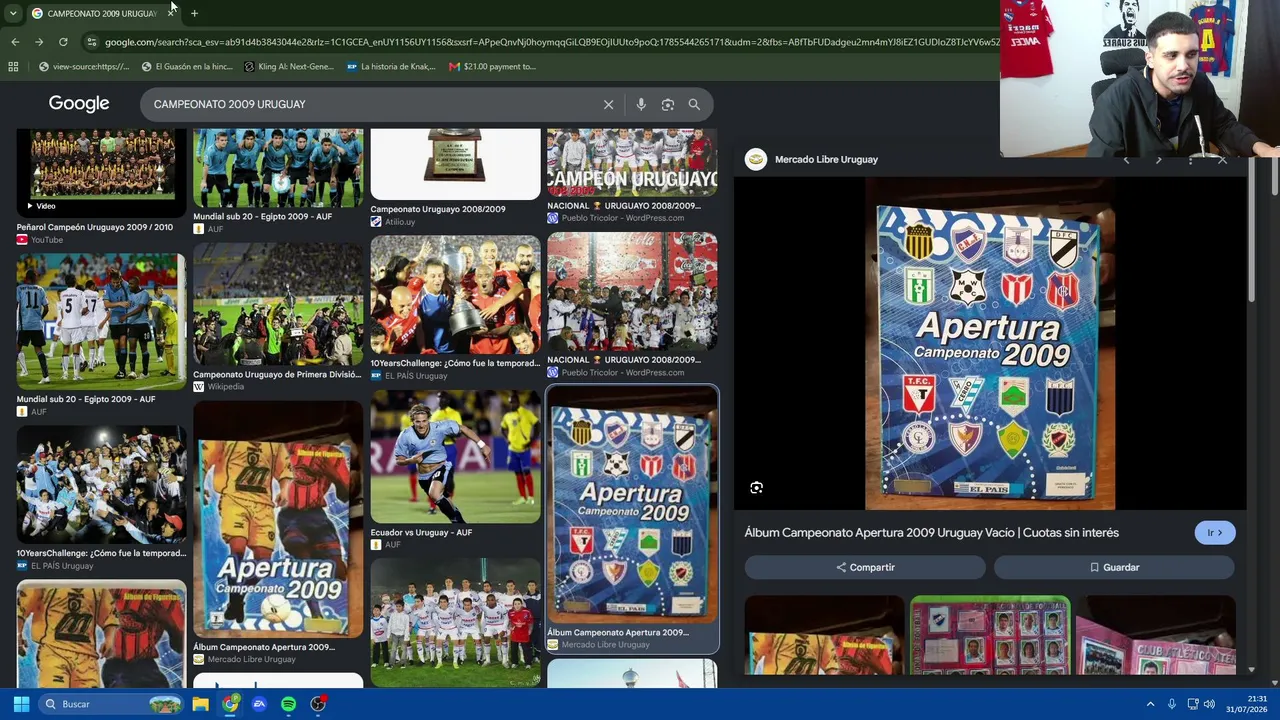Click the Compartir share button
This screenshot has height=720, width=1280.
pos(865,567)
